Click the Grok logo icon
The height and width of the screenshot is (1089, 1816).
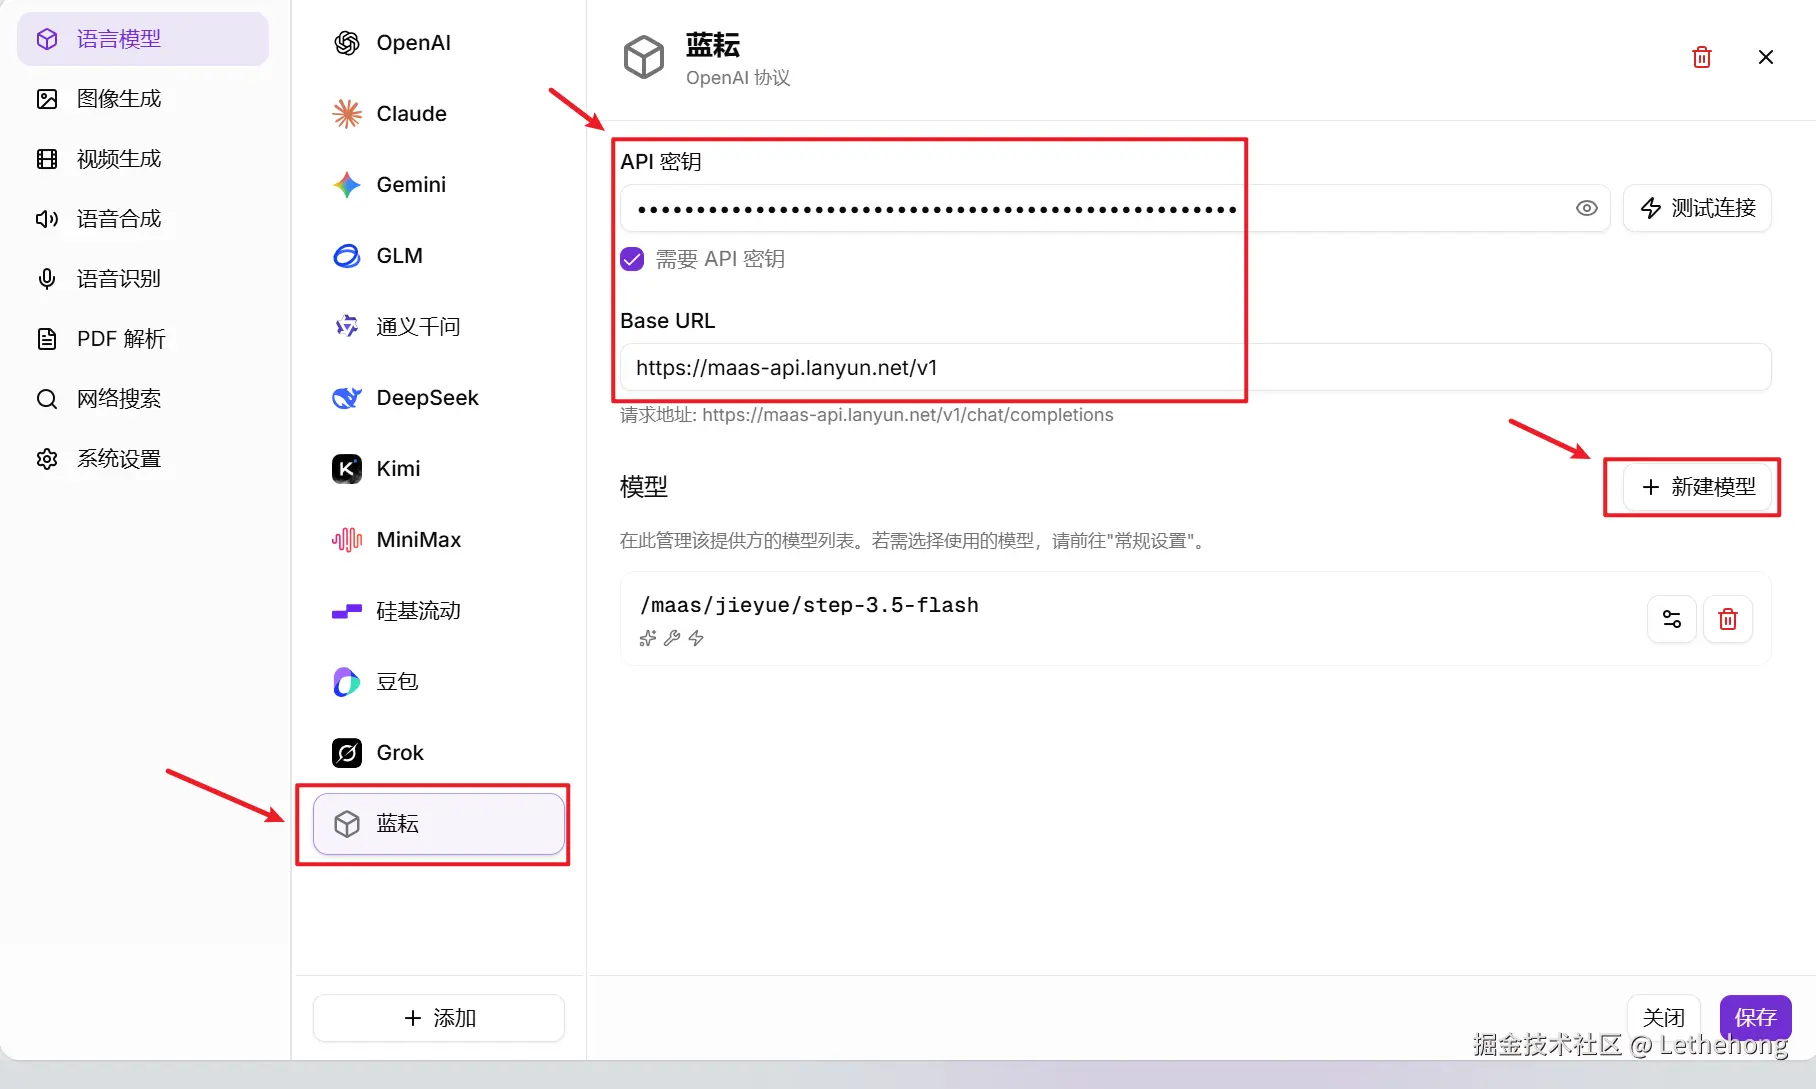coord(347,753)
